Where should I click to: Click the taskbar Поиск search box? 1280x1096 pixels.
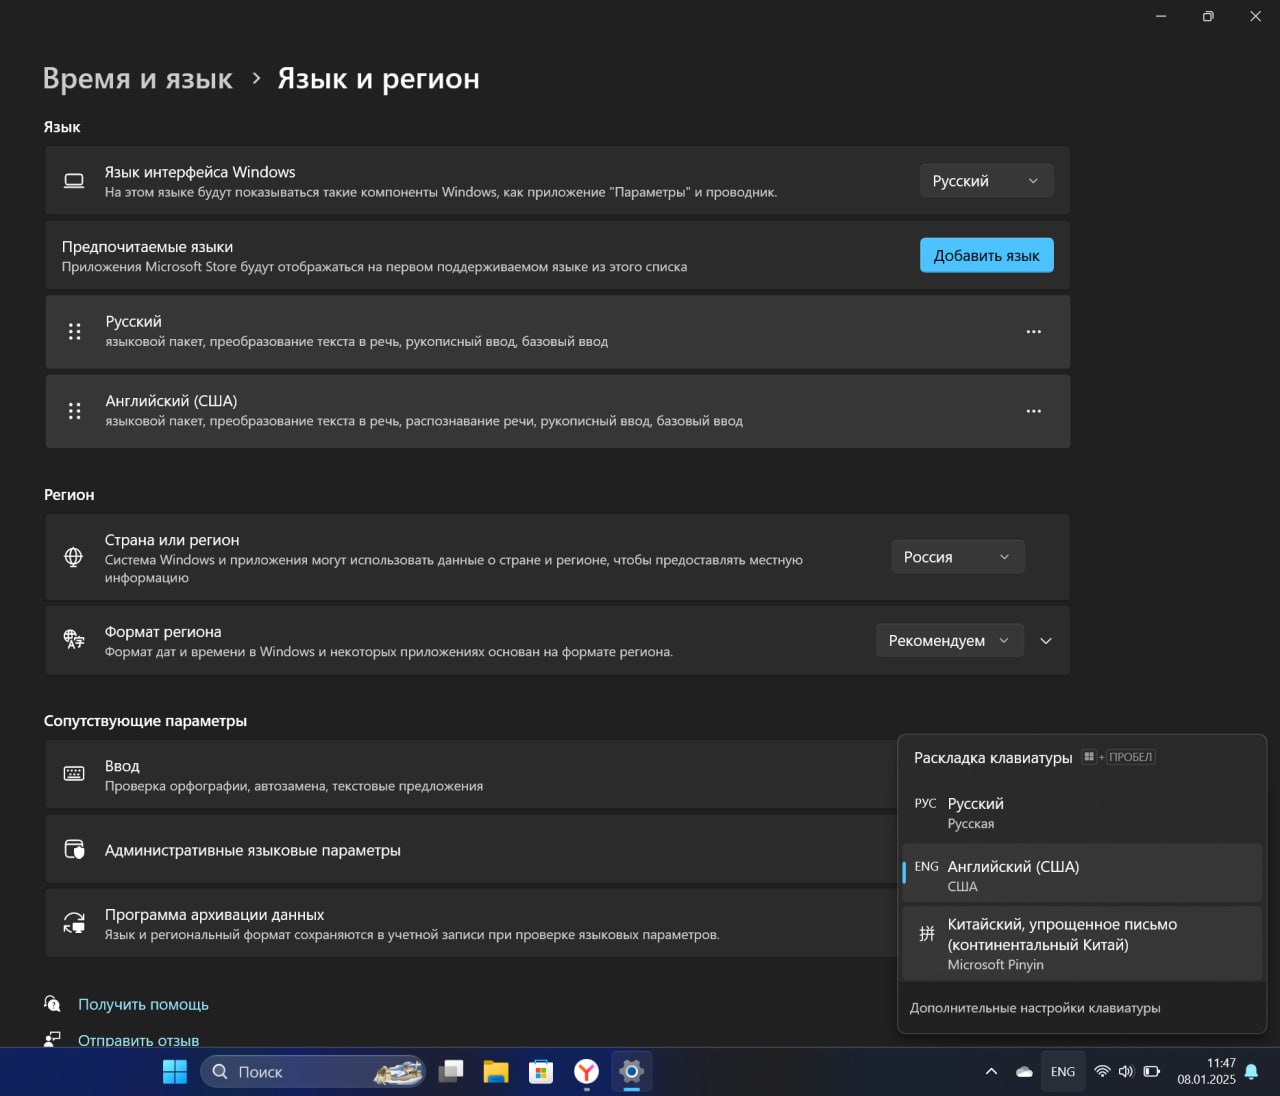click(x=313, y=1072)
